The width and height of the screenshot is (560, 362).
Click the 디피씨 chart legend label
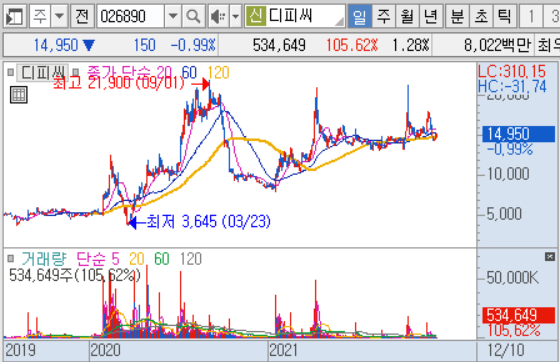coord(42,73)
